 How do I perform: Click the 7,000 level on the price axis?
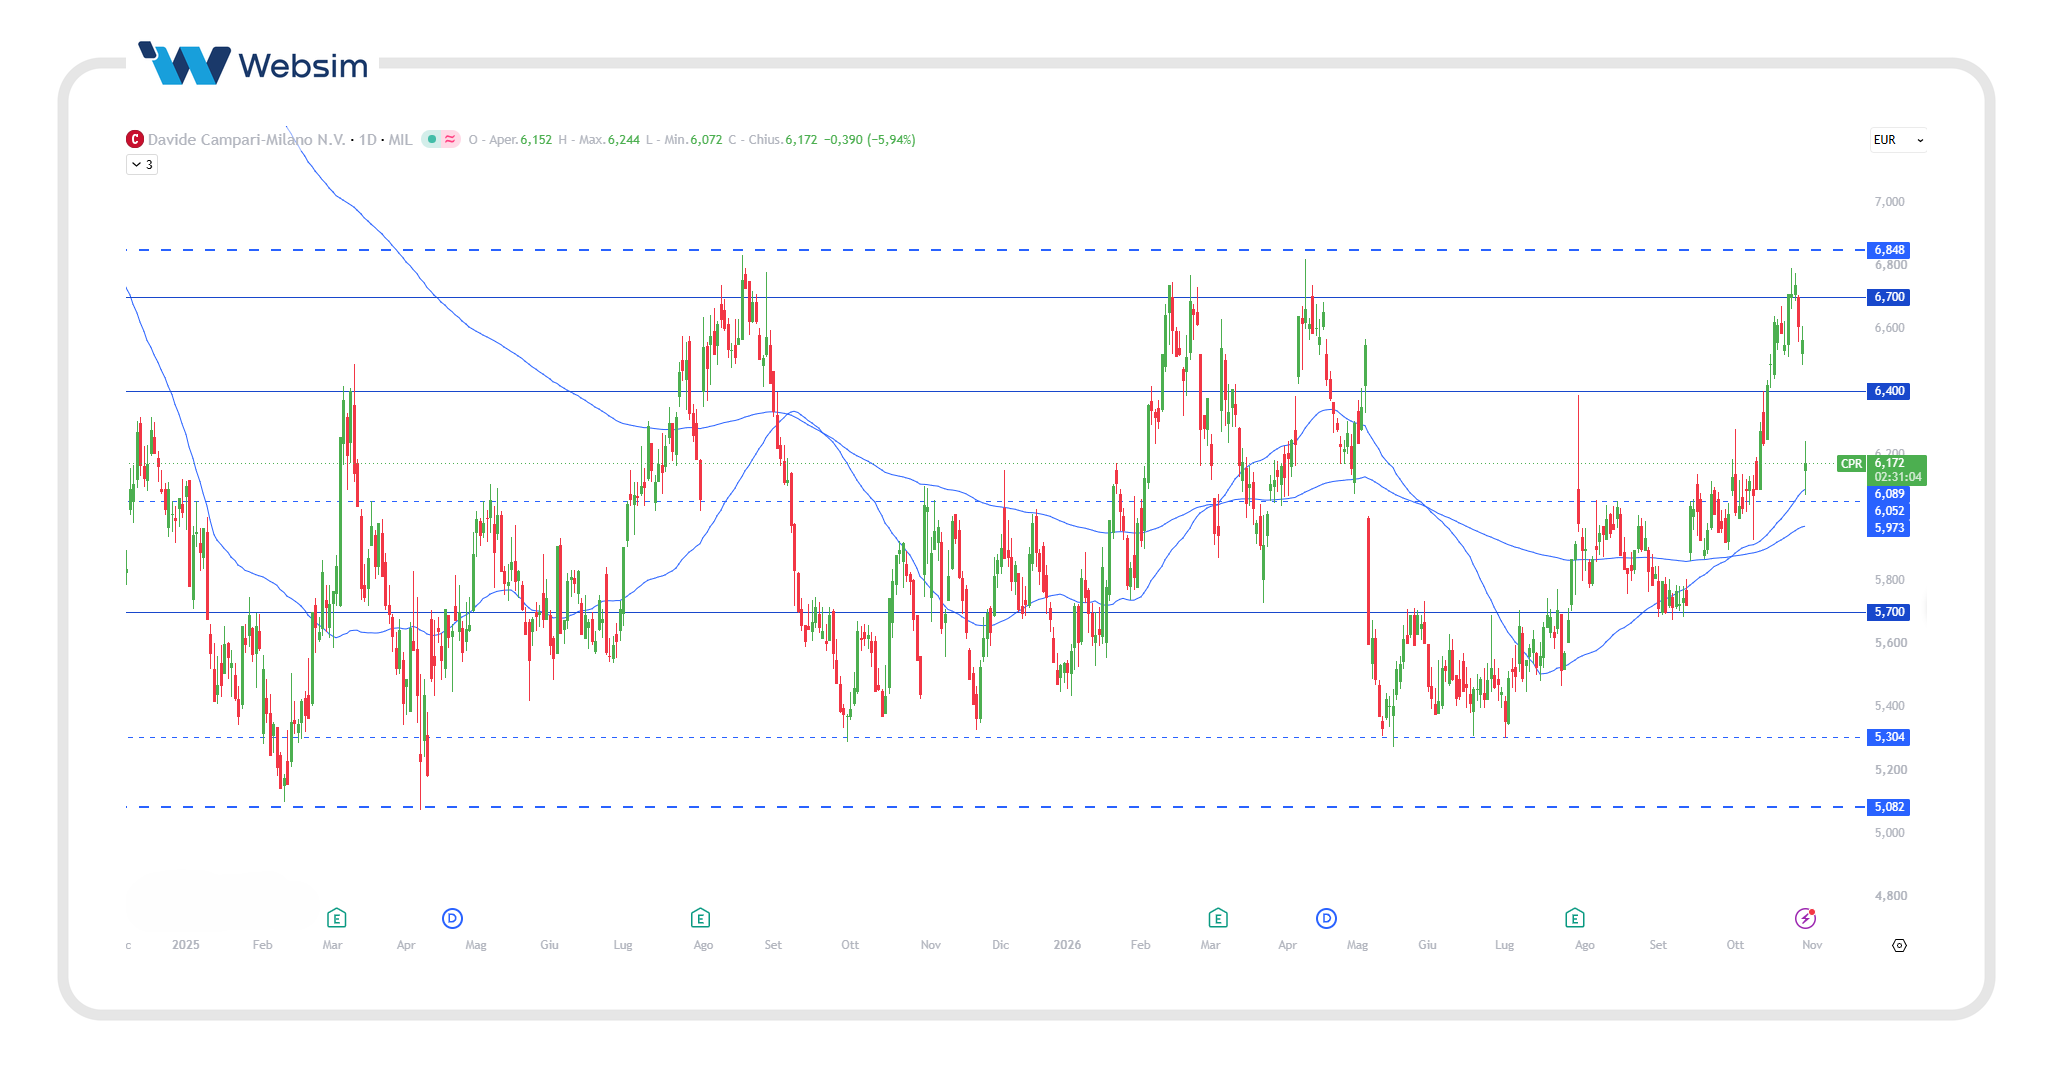click(1889, 202)
